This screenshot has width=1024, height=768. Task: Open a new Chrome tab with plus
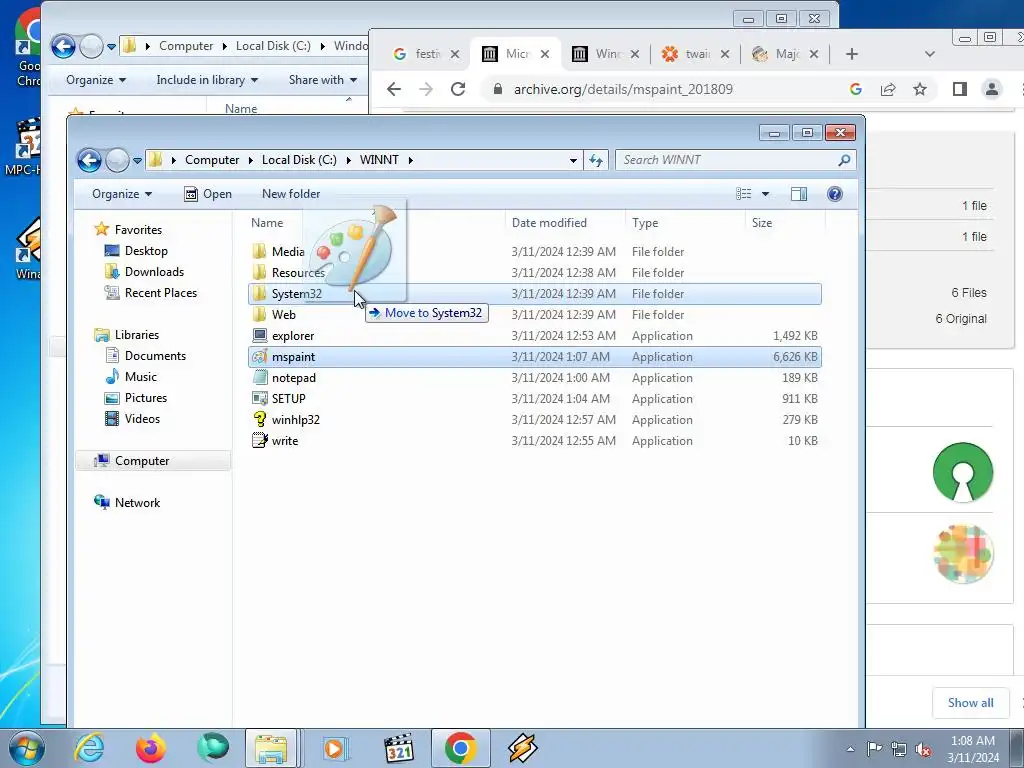[852, 54]
